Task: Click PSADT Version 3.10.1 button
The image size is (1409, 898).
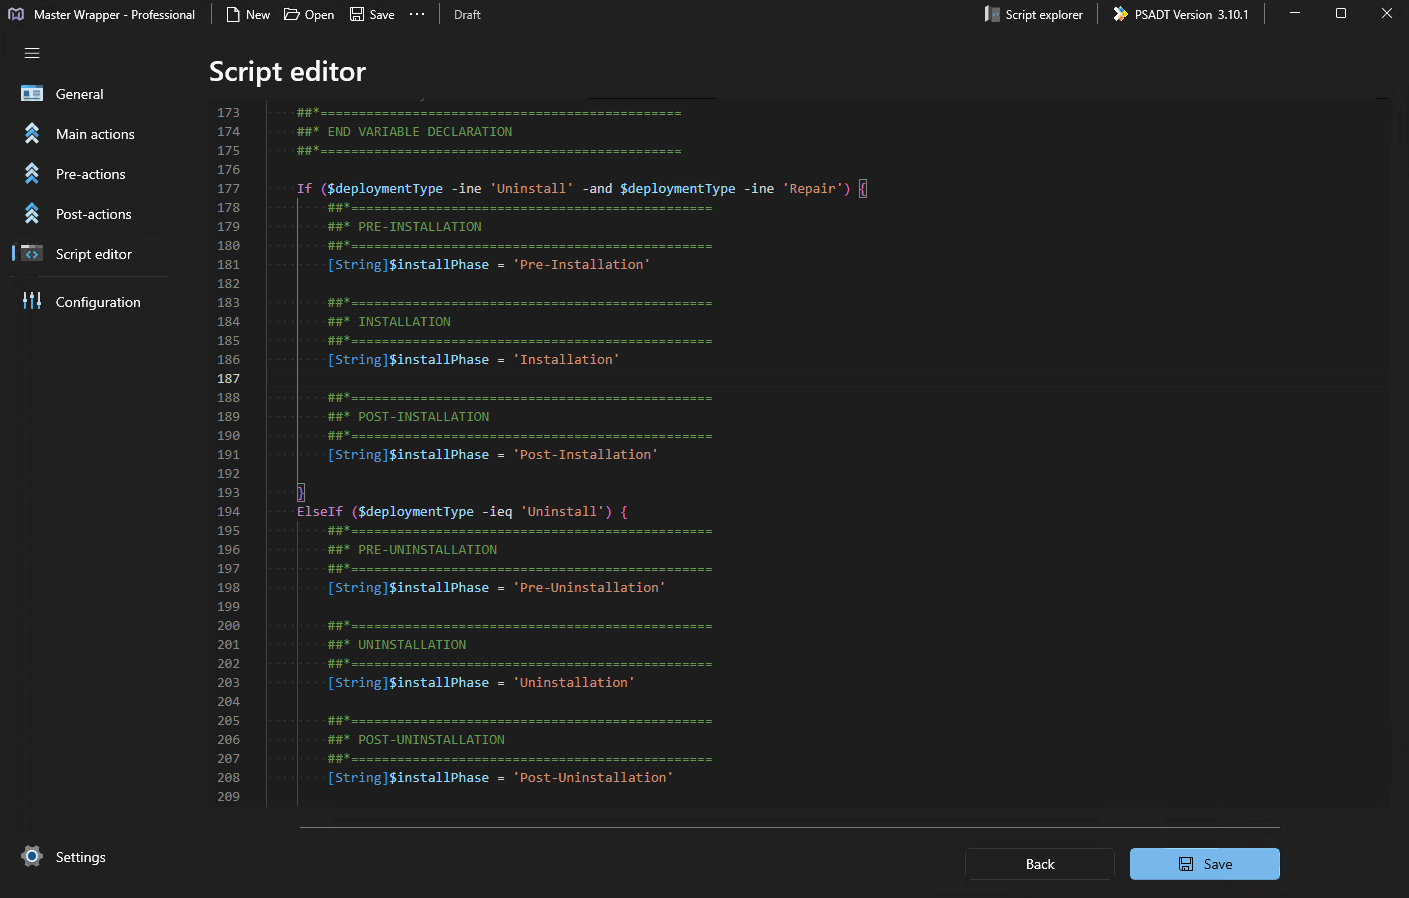Action: click(x=1181, y=14)
